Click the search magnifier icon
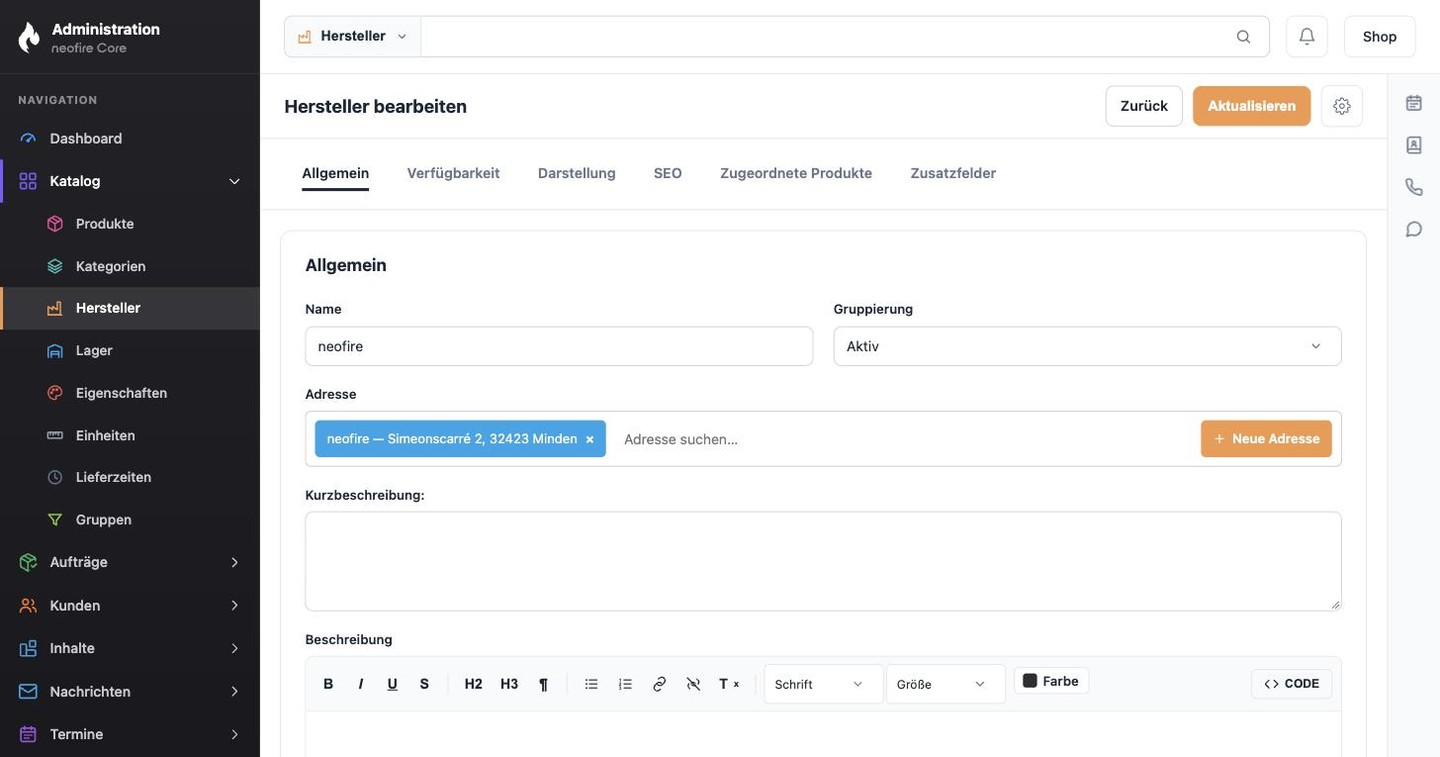This screenshot has width=1440, height=757. tap(1243, 36)
